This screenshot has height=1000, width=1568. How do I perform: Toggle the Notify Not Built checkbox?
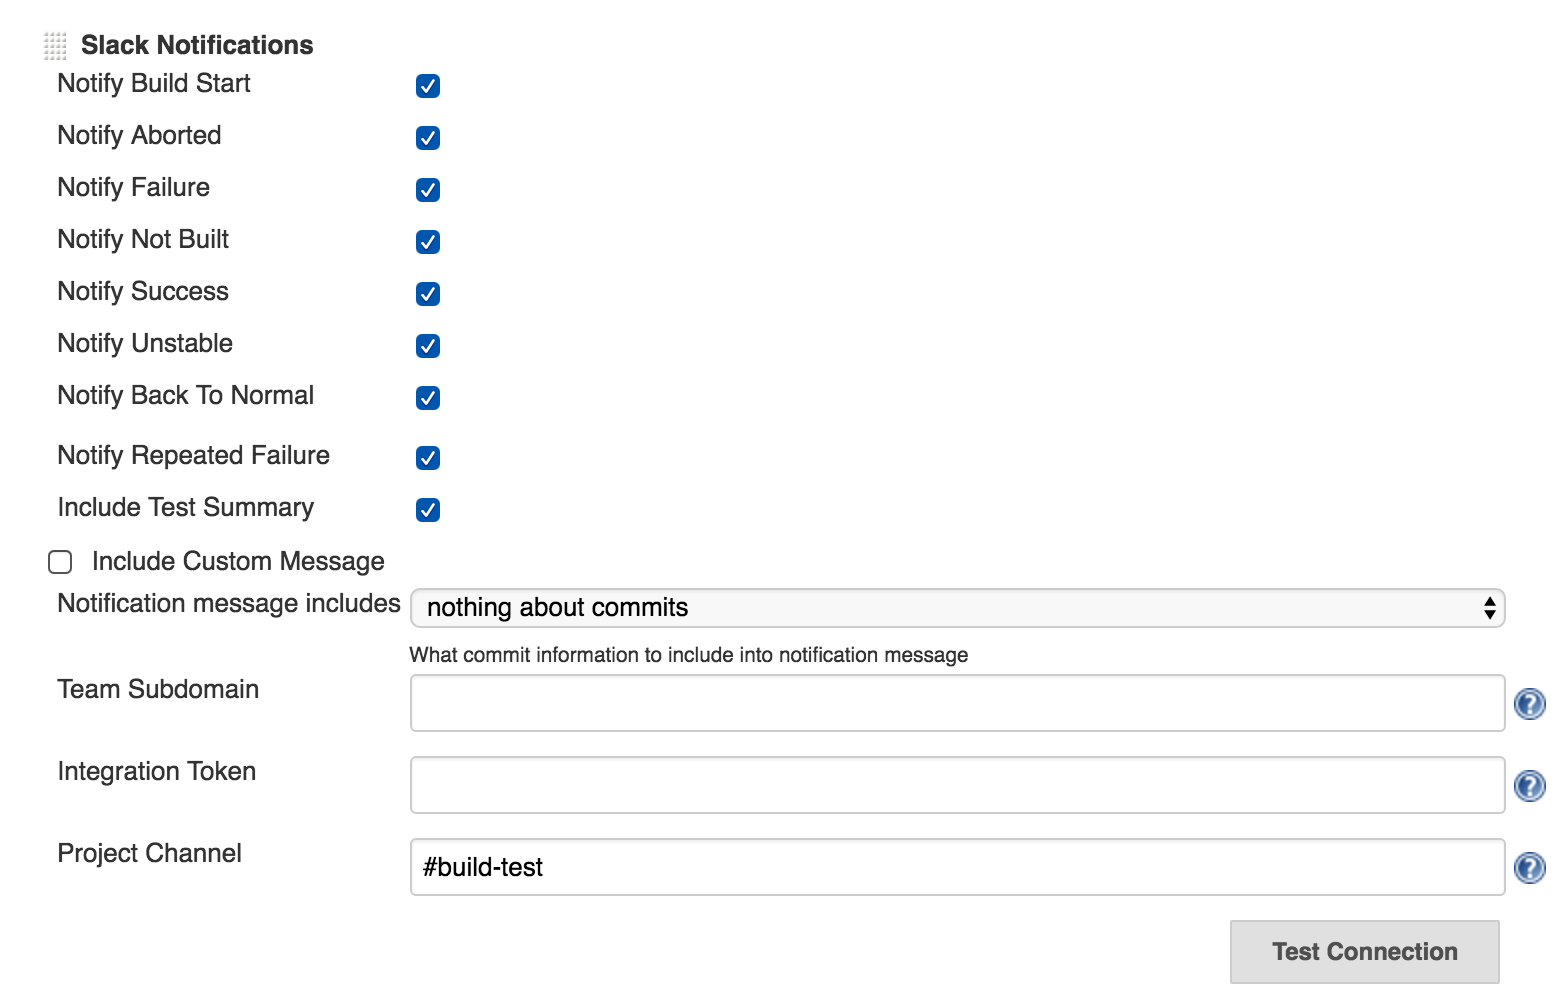[428, 242]
